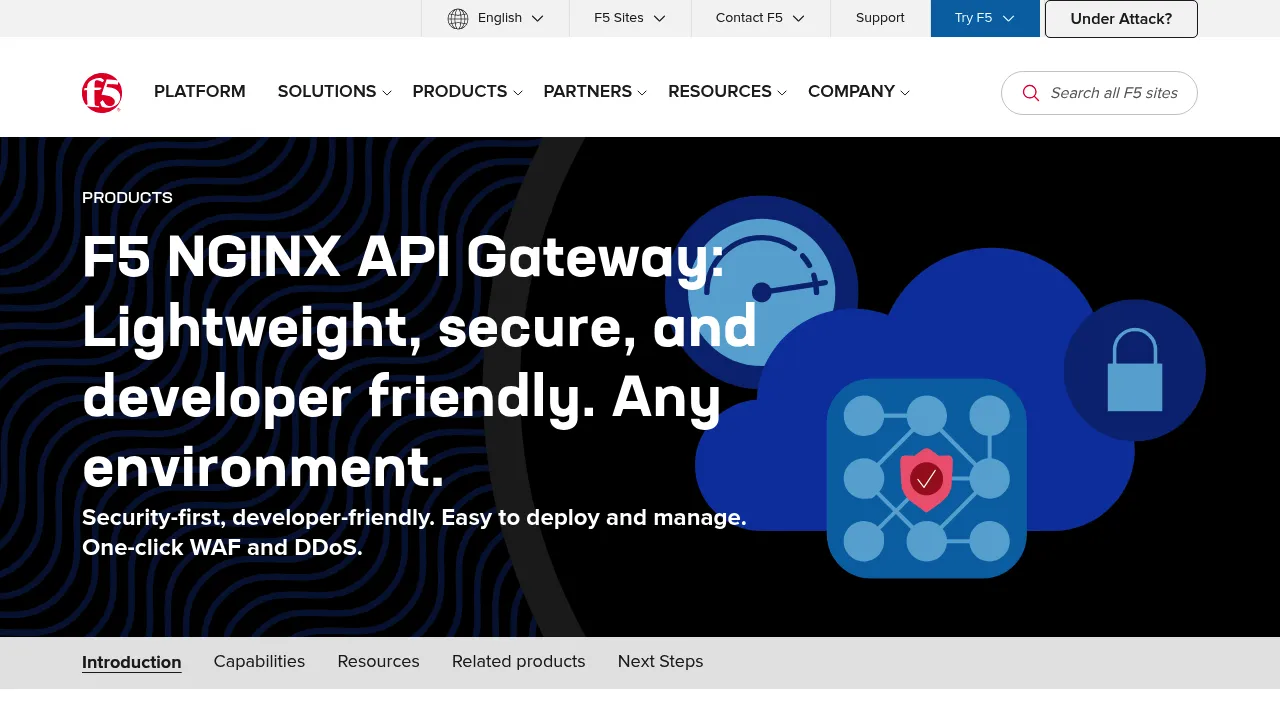Expand the PRODUCTS menu chevron
Screen dimensions: 1280x720
tap(518, 93)
